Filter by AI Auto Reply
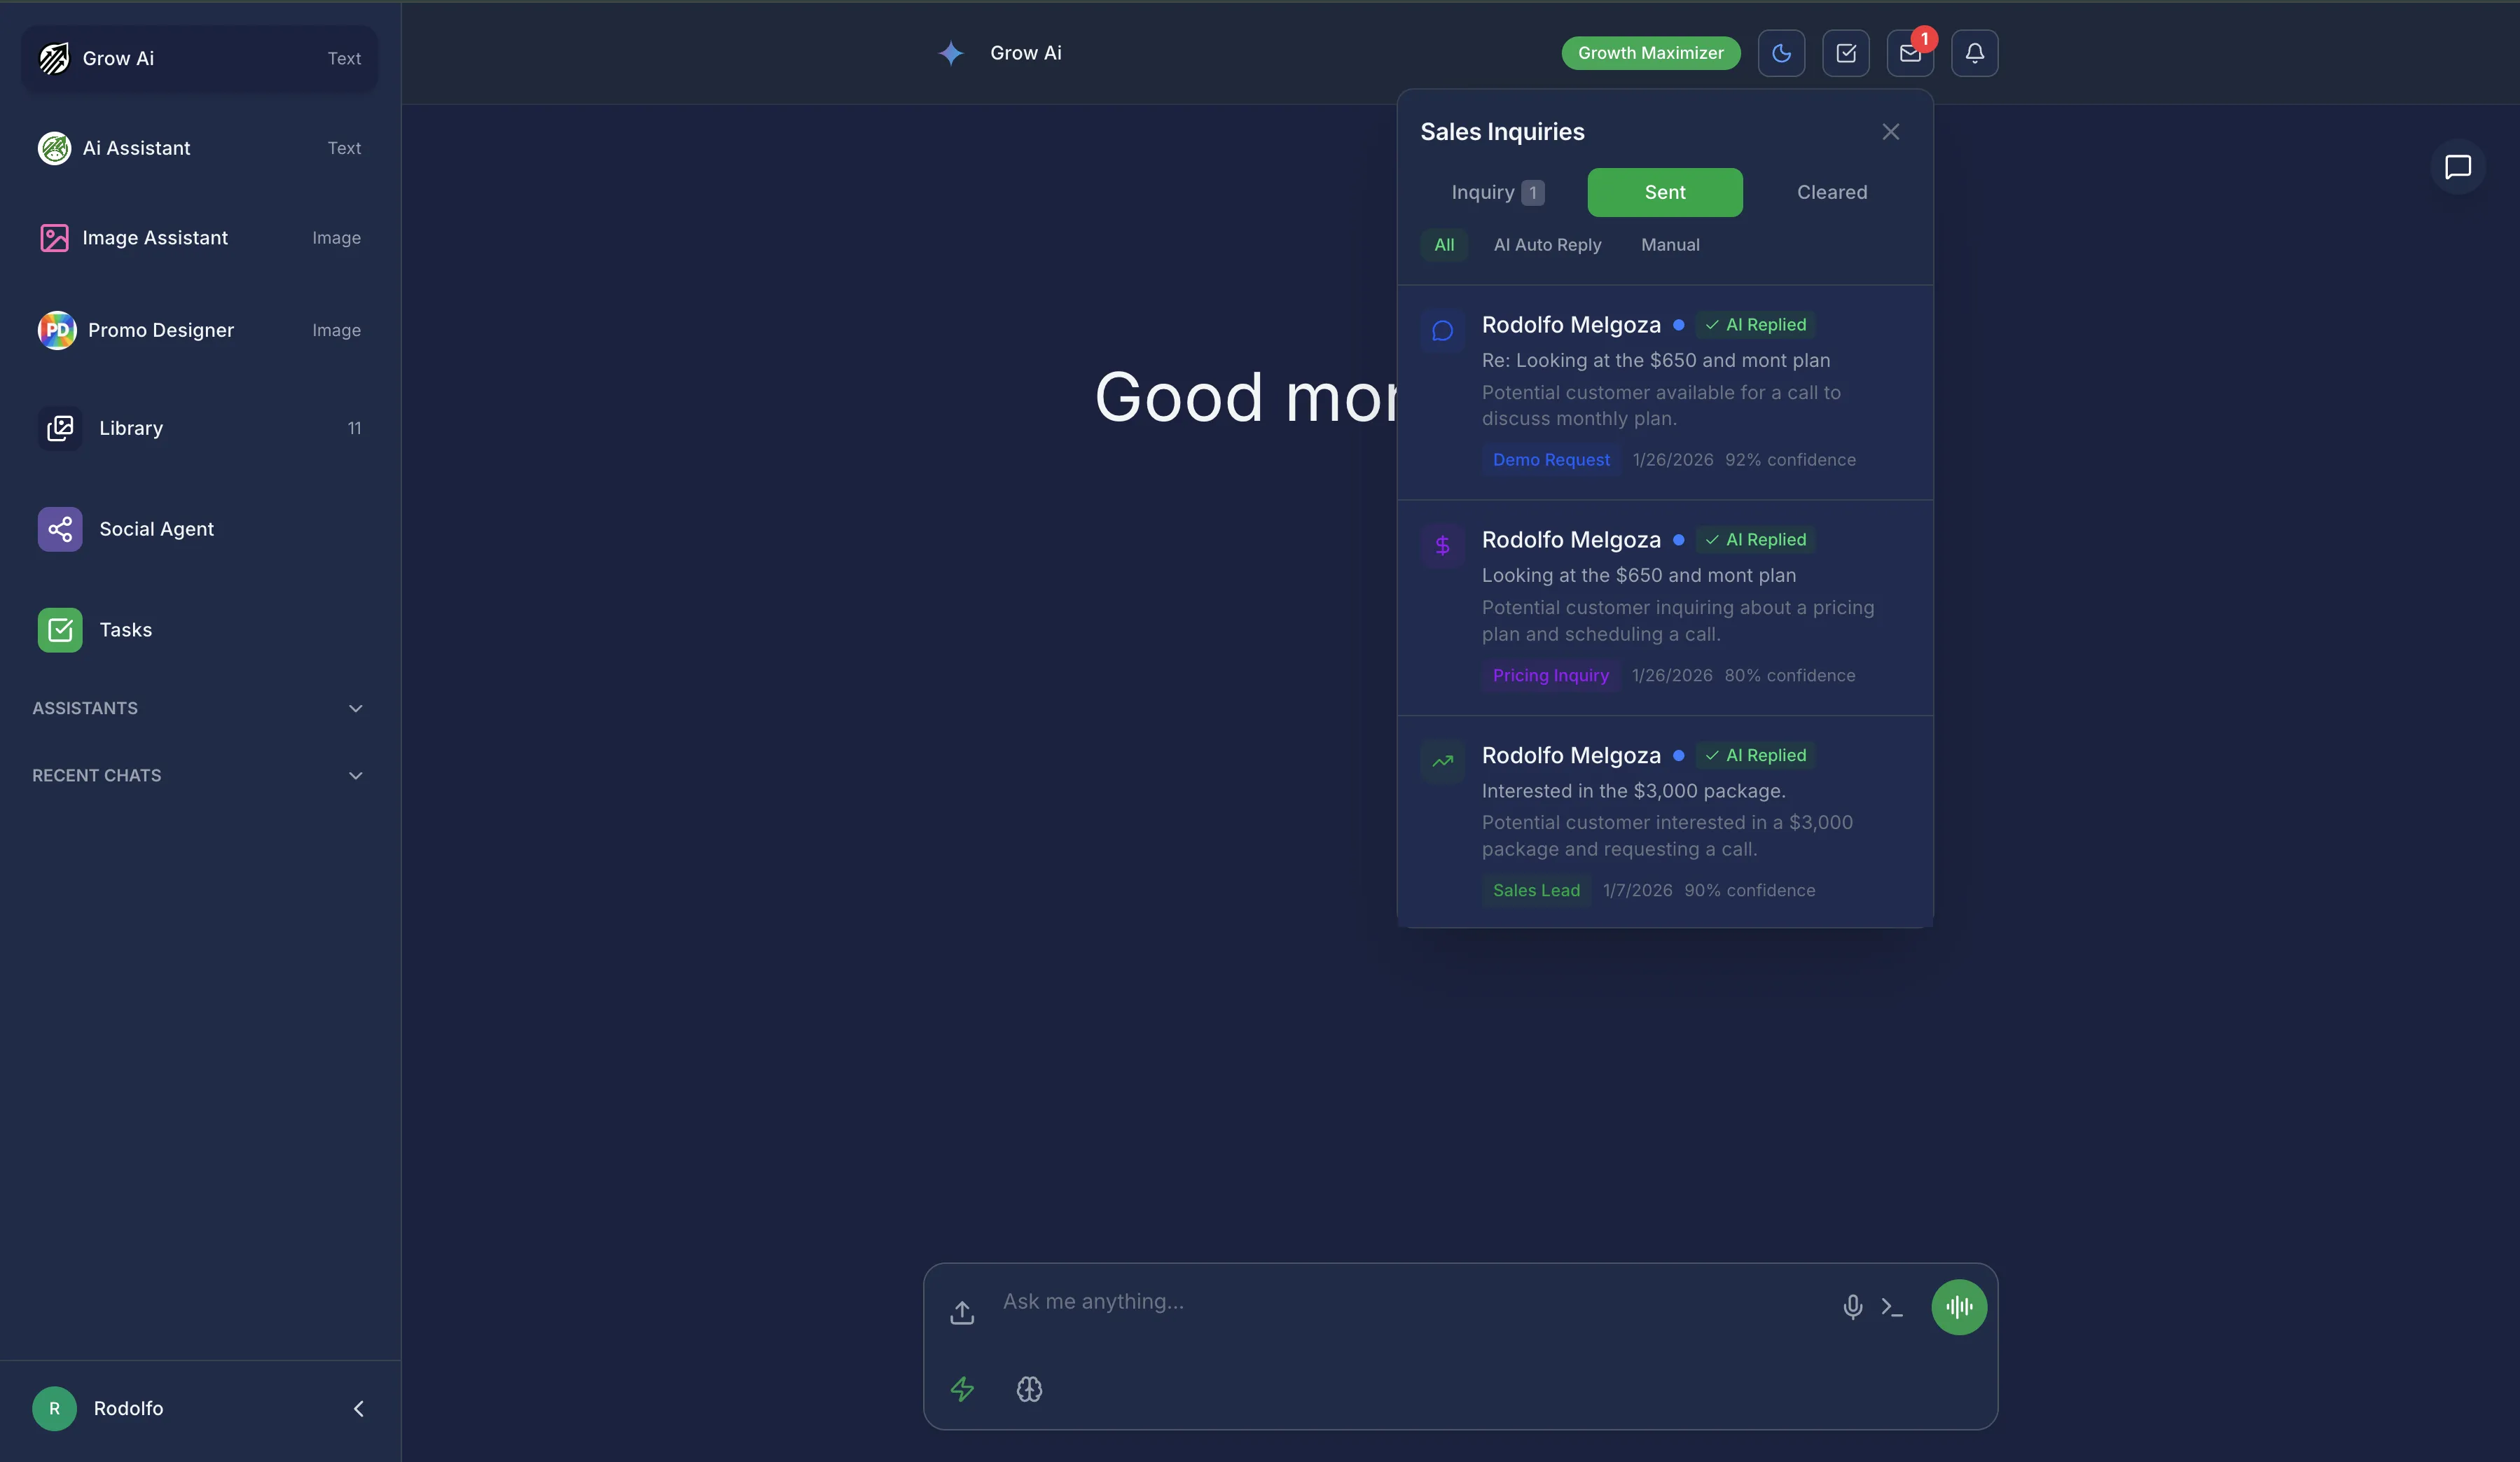This screenshot has width=2520, height=1462. click(x=1547, y=245)
